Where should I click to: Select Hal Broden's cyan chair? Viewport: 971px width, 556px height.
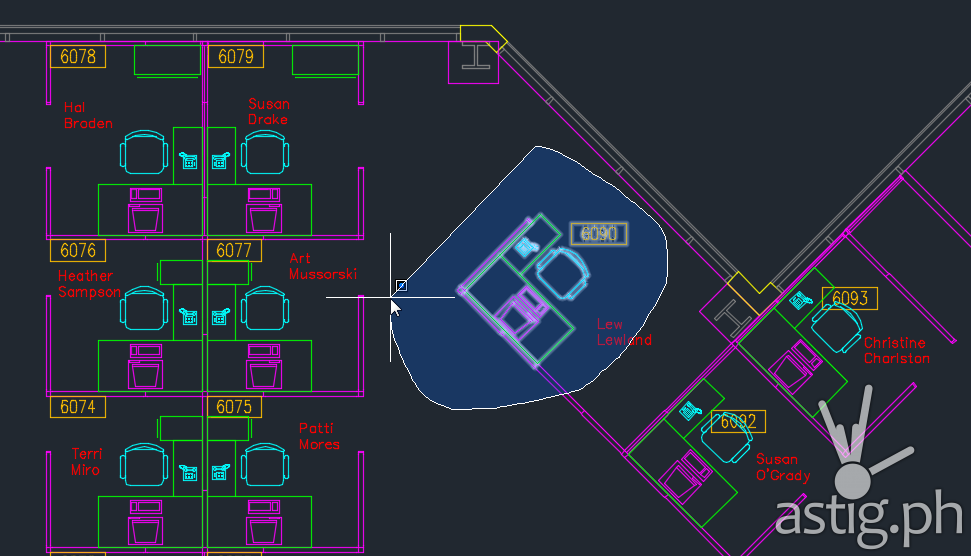click(x=144, y=152)
